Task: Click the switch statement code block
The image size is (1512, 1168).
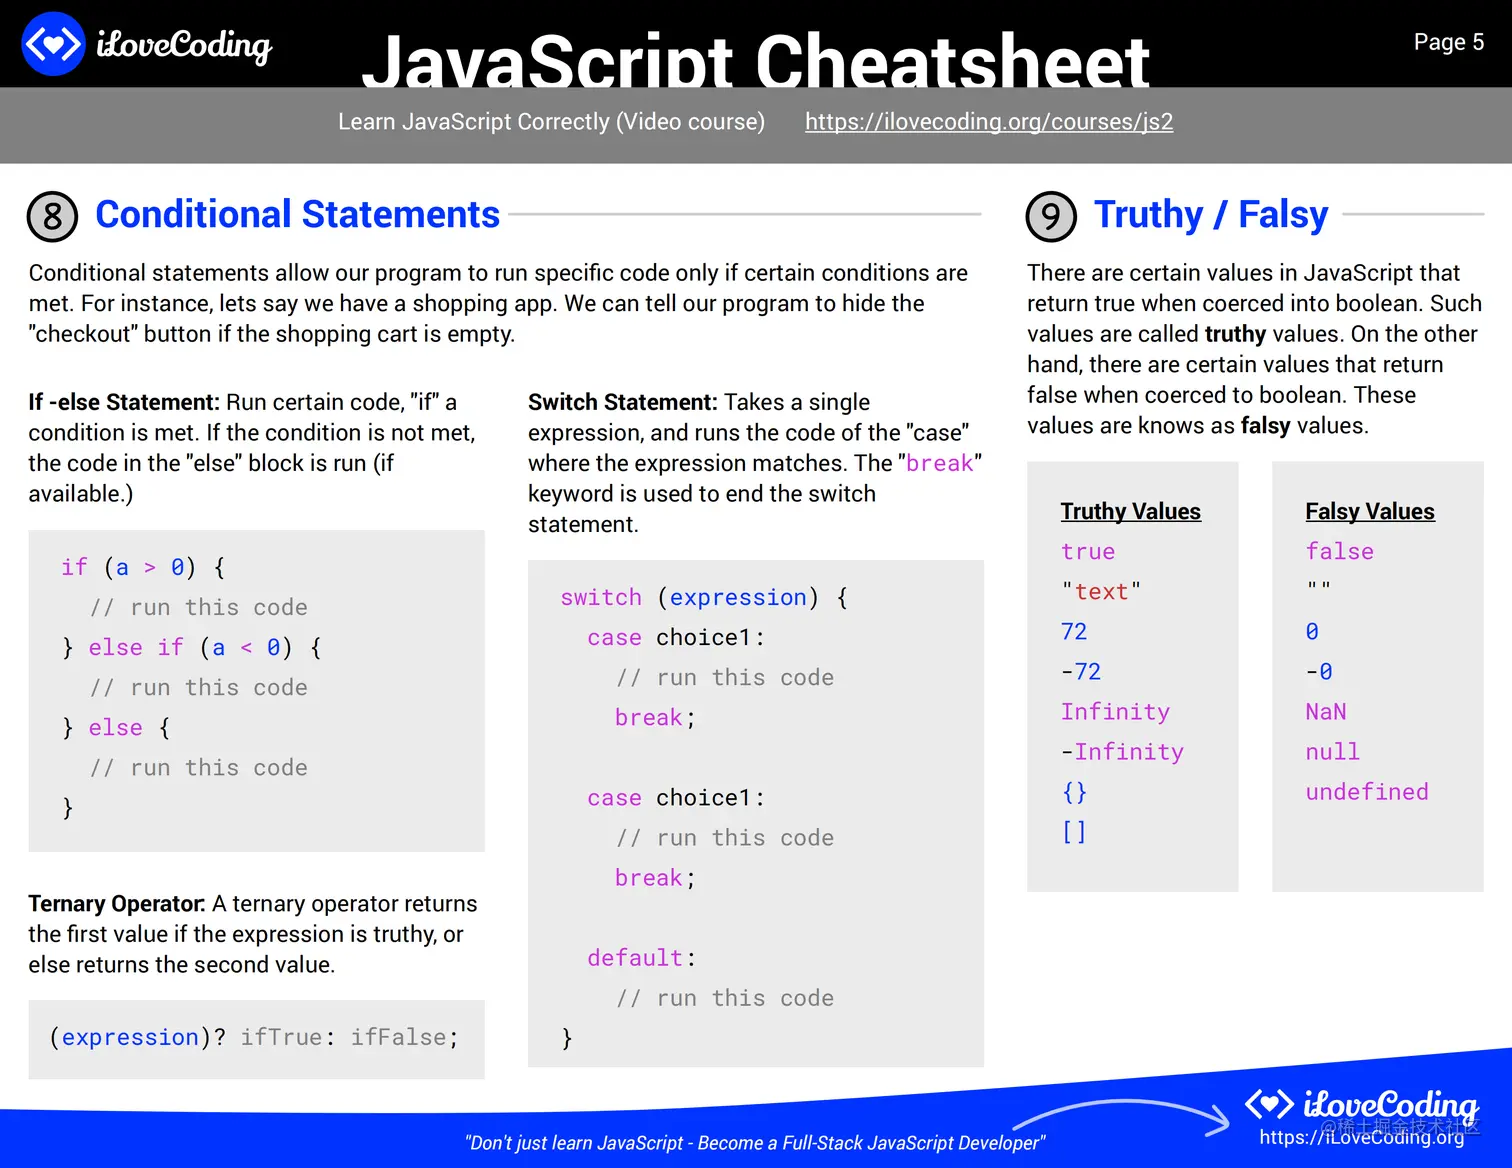Action: 755,812
